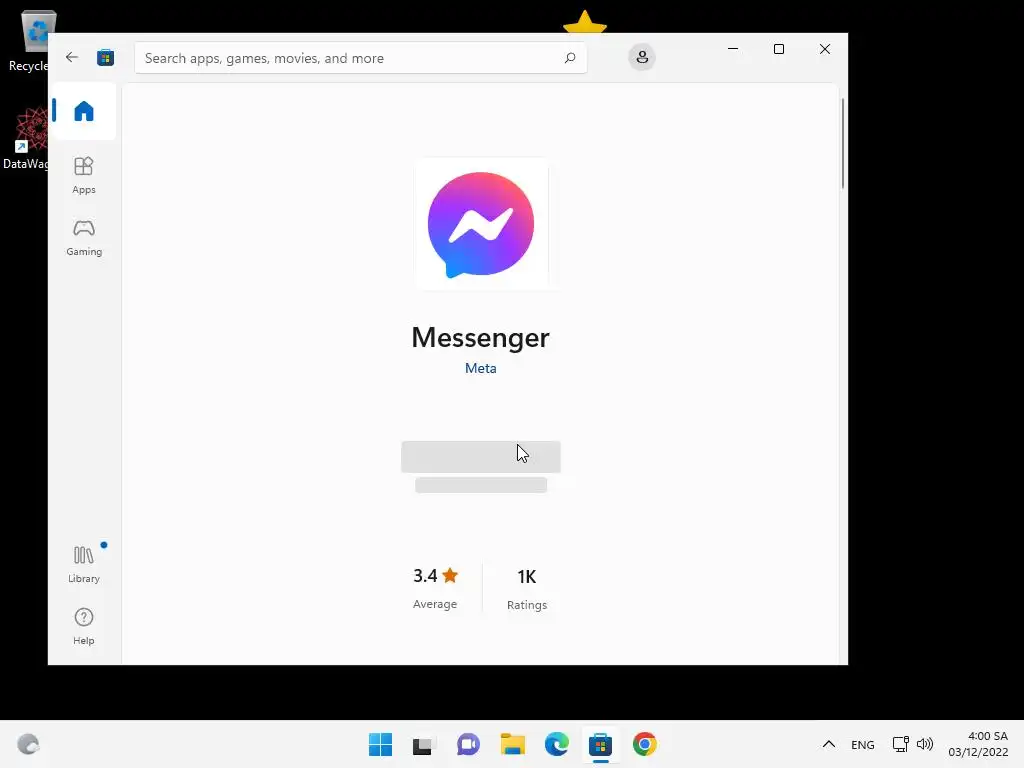Close the Microsoft Store window
Screen dimensions: 1024x768
[825, 49]
